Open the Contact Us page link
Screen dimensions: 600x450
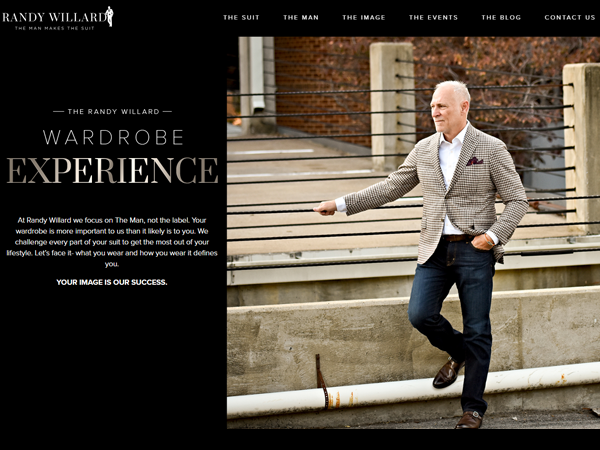click(570, 17)
